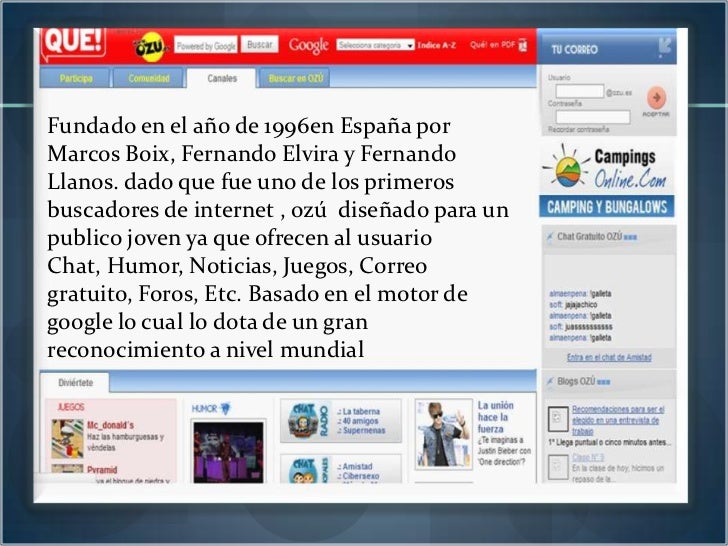This screenshot has height=546, width=728.
Task: Open the Clase Nº 9 blog link
Action: [588, 457]
